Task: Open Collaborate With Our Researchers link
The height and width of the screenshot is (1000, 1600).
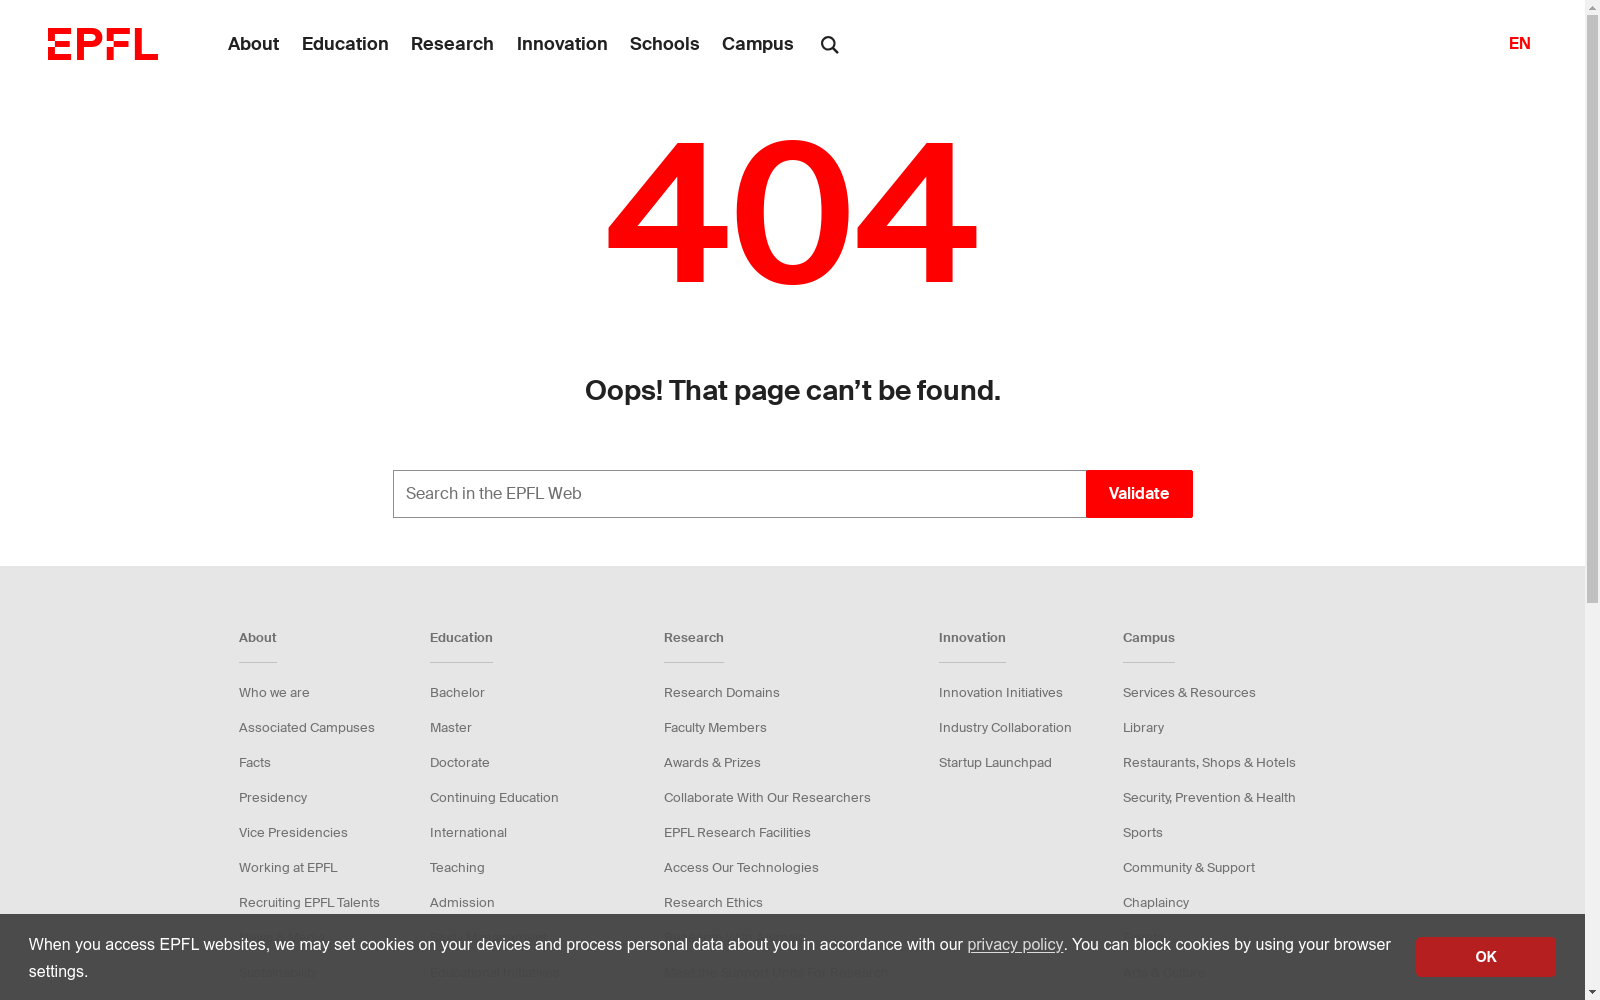Action: click(767, 798)
